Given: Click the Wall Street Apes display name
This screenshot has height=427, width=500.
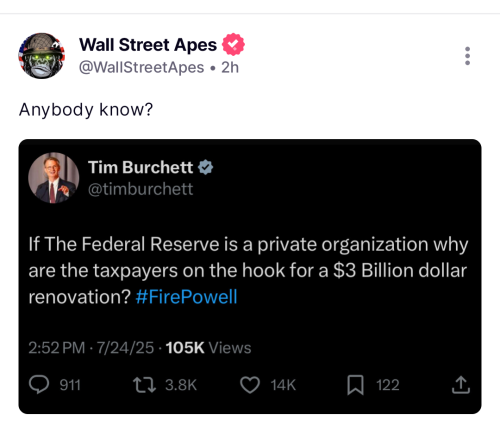Looking at the screenshot, I should [148, 45].
